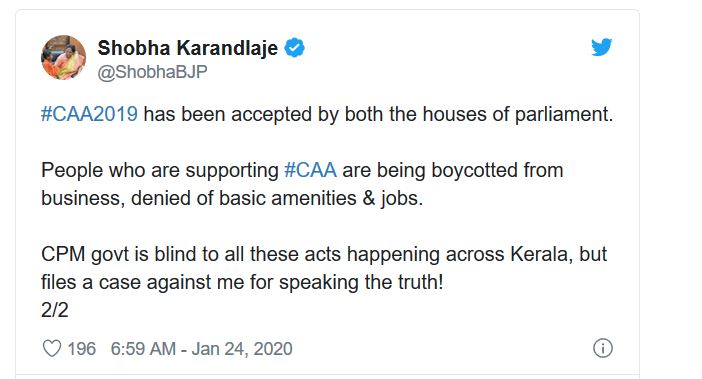This screenshot has height=379, width=702.
Task: Open the #CAA hashtag link
Action: [x=310, y=170]
